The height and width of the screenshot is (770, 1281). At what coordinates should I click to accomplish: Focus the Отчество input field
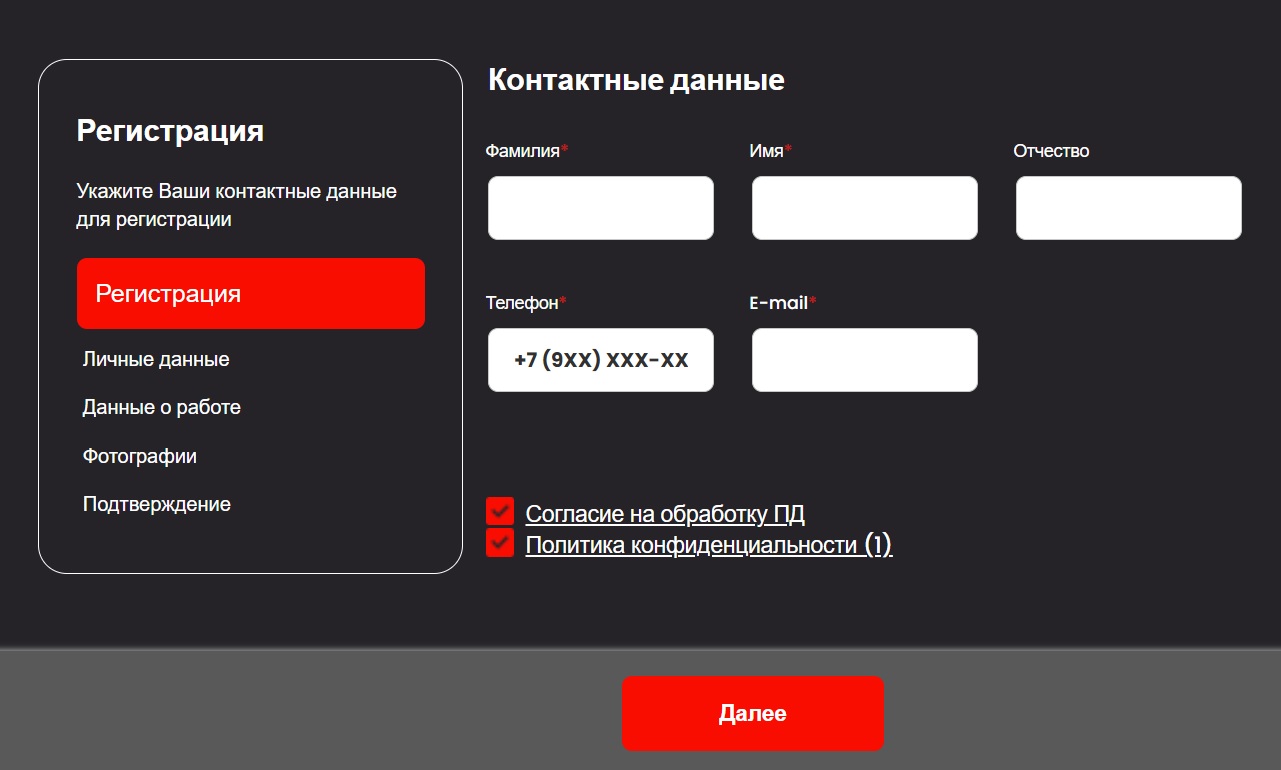1129,208
